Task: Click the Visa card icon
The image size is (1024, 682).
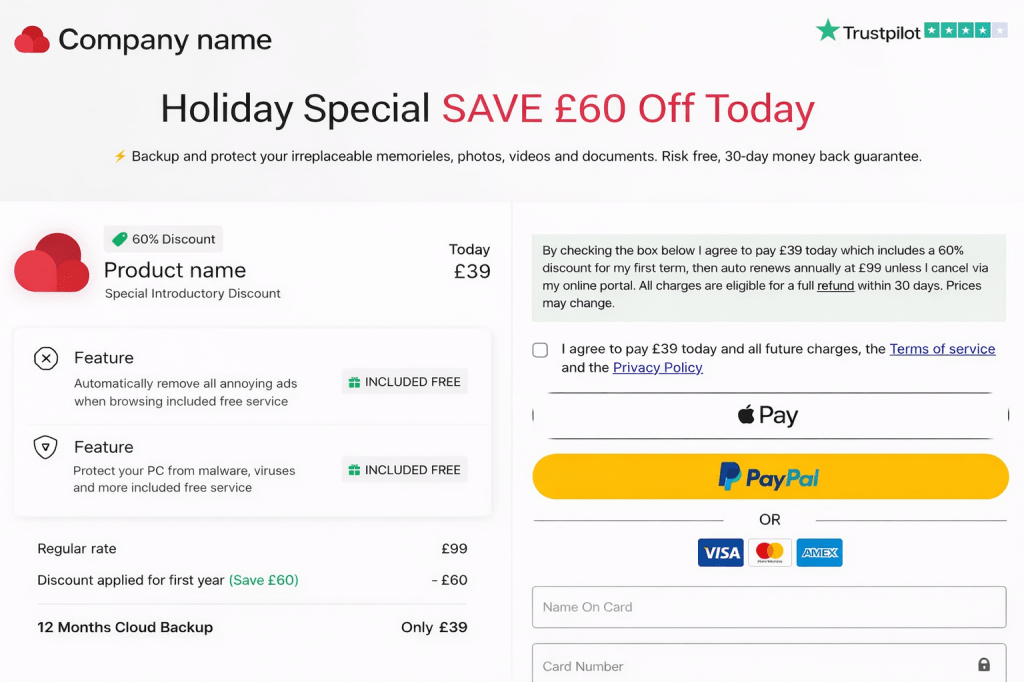Action: point(720,552)
